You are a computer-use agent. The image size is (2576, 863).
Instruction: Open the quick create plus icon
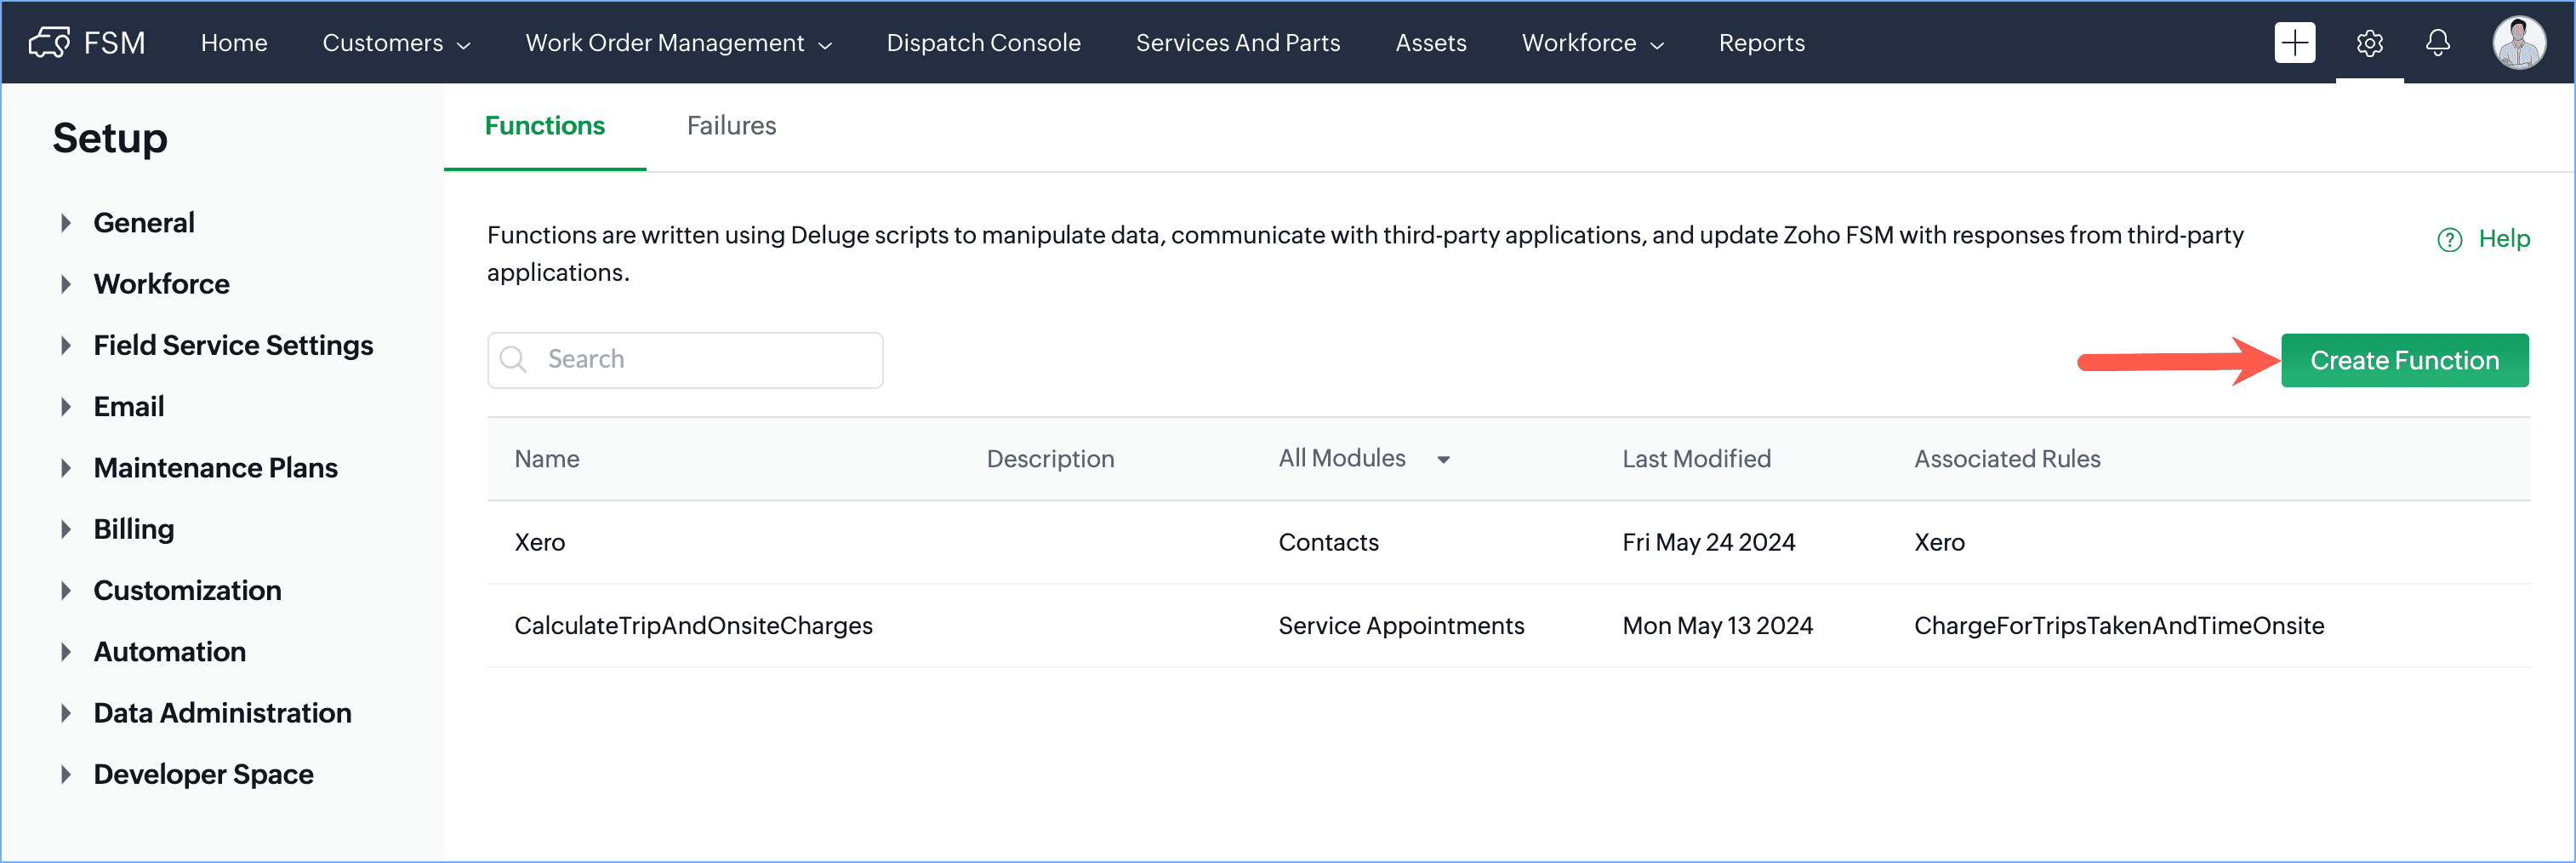coord(2294,43)
